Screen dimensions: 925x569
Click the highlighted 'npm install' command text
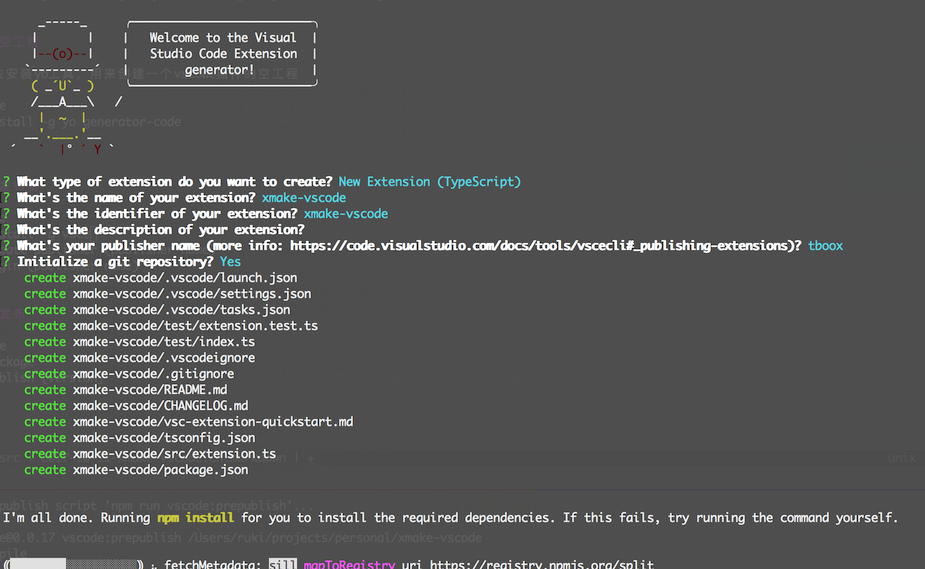pyautogui.click(x=195, y=518)
